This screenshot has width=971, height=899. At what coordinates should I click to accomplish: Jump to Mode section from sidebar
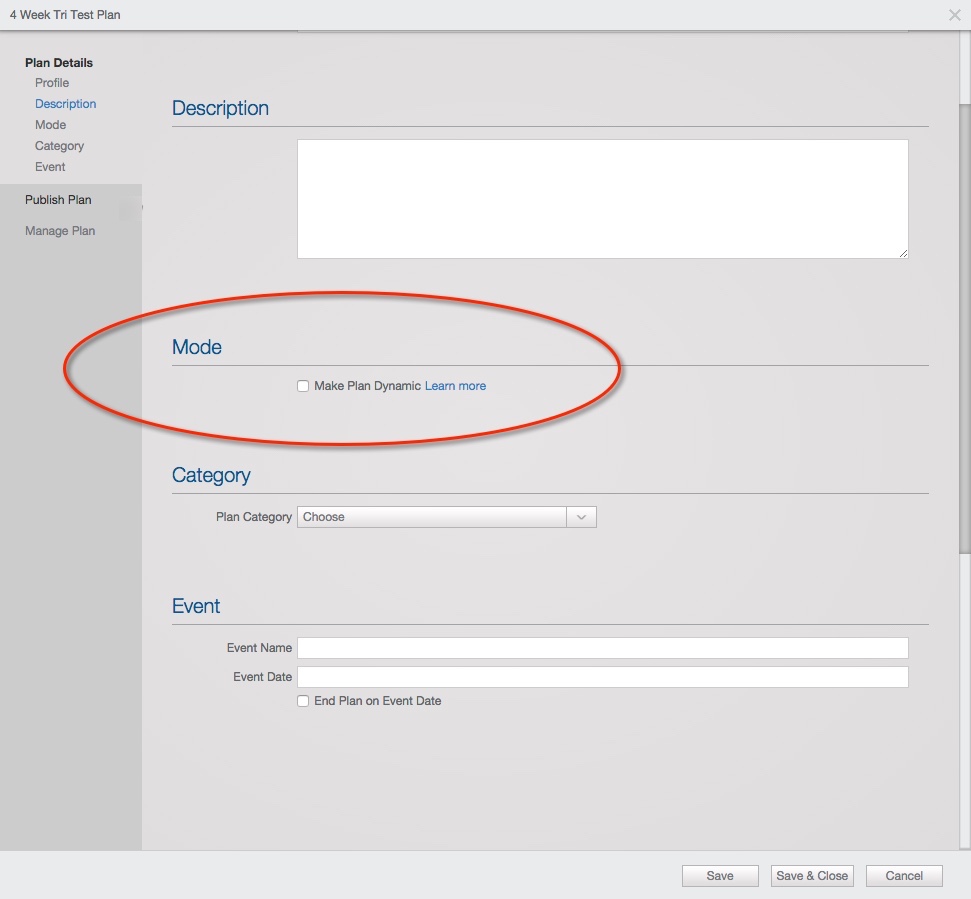(50, 125)
